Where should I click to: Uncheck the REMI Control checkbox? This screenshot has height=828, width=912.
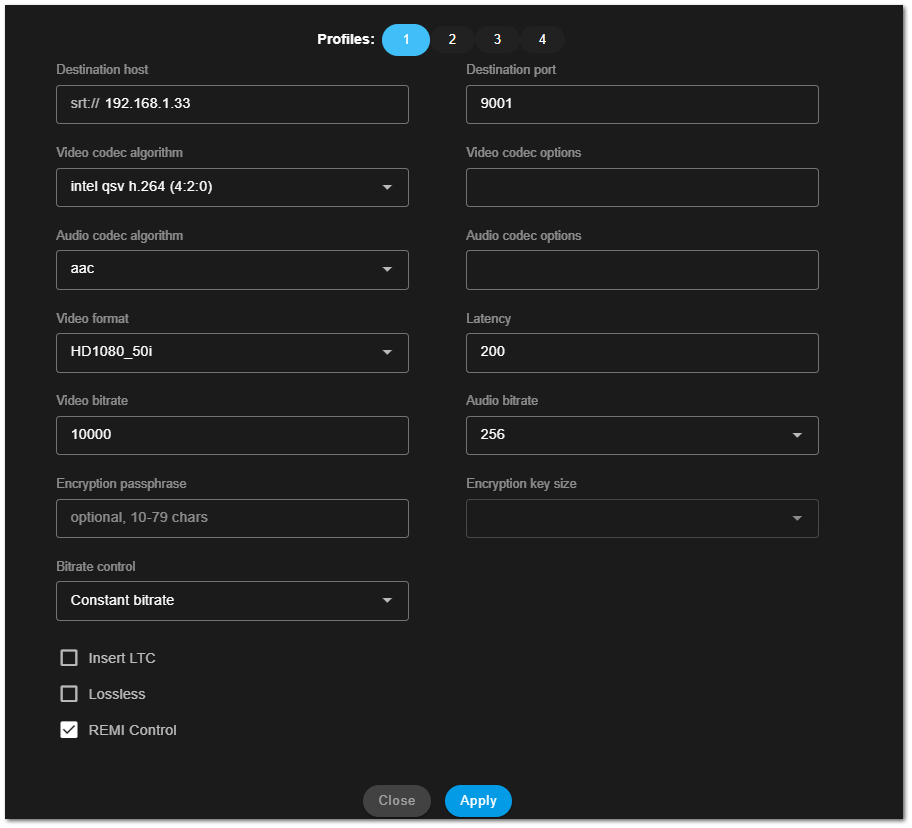click(69, 730)
